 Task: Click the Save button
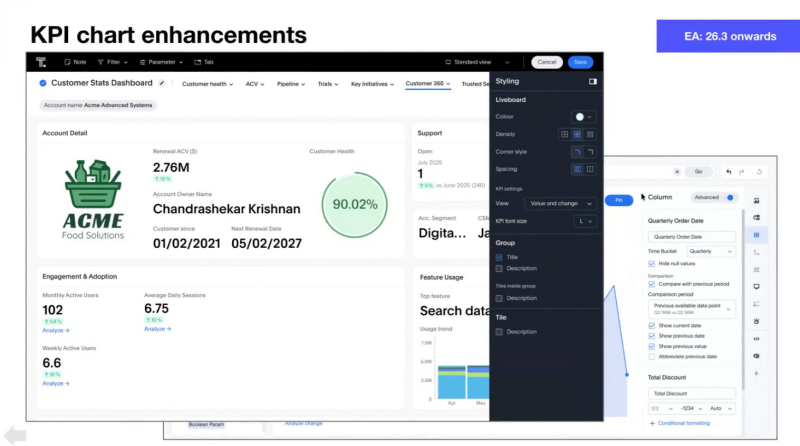click(580, 62)
